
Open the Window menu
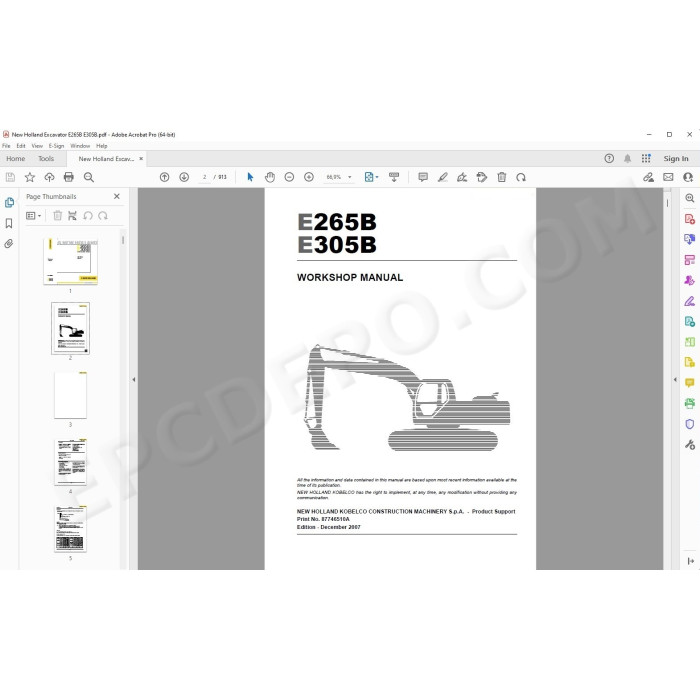[x=80, y=146]
